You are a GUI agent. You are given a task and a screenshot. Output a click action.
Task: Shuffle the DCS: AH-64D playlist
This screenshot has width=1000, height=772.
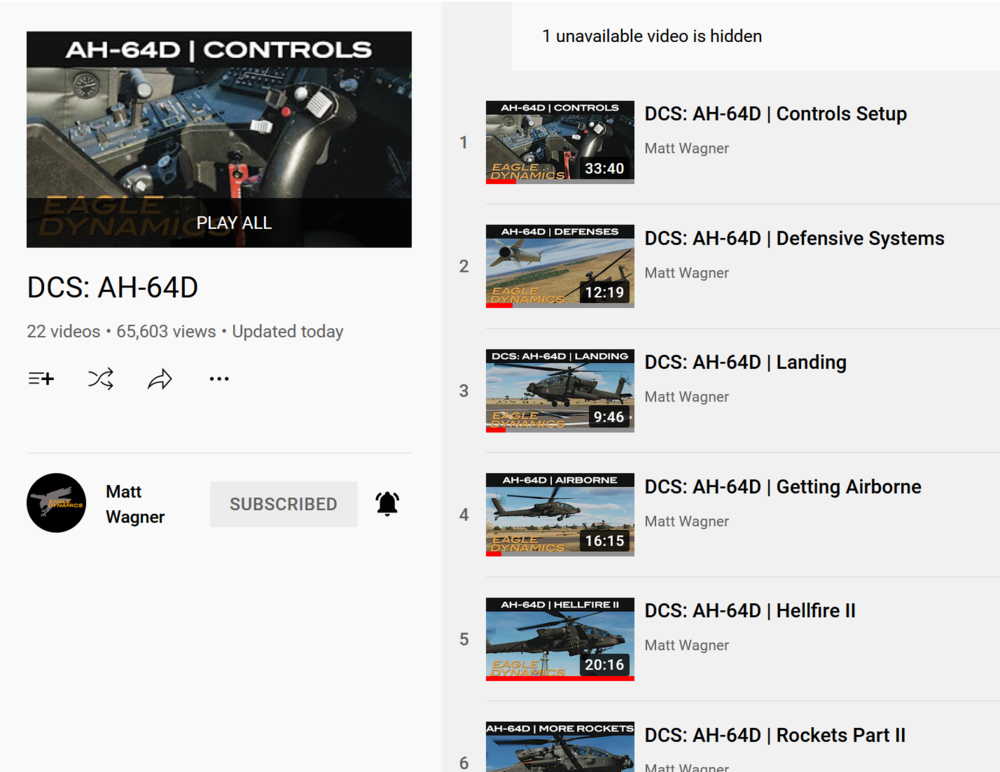coord(101,379)
